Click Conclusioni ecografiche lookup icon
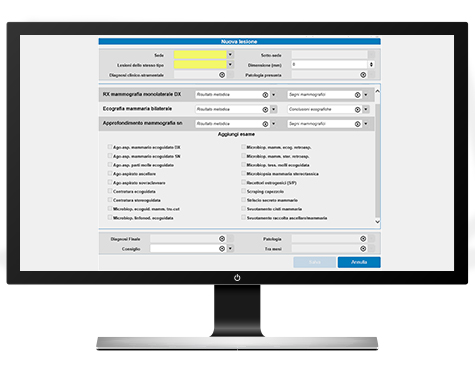 point(357,109)
